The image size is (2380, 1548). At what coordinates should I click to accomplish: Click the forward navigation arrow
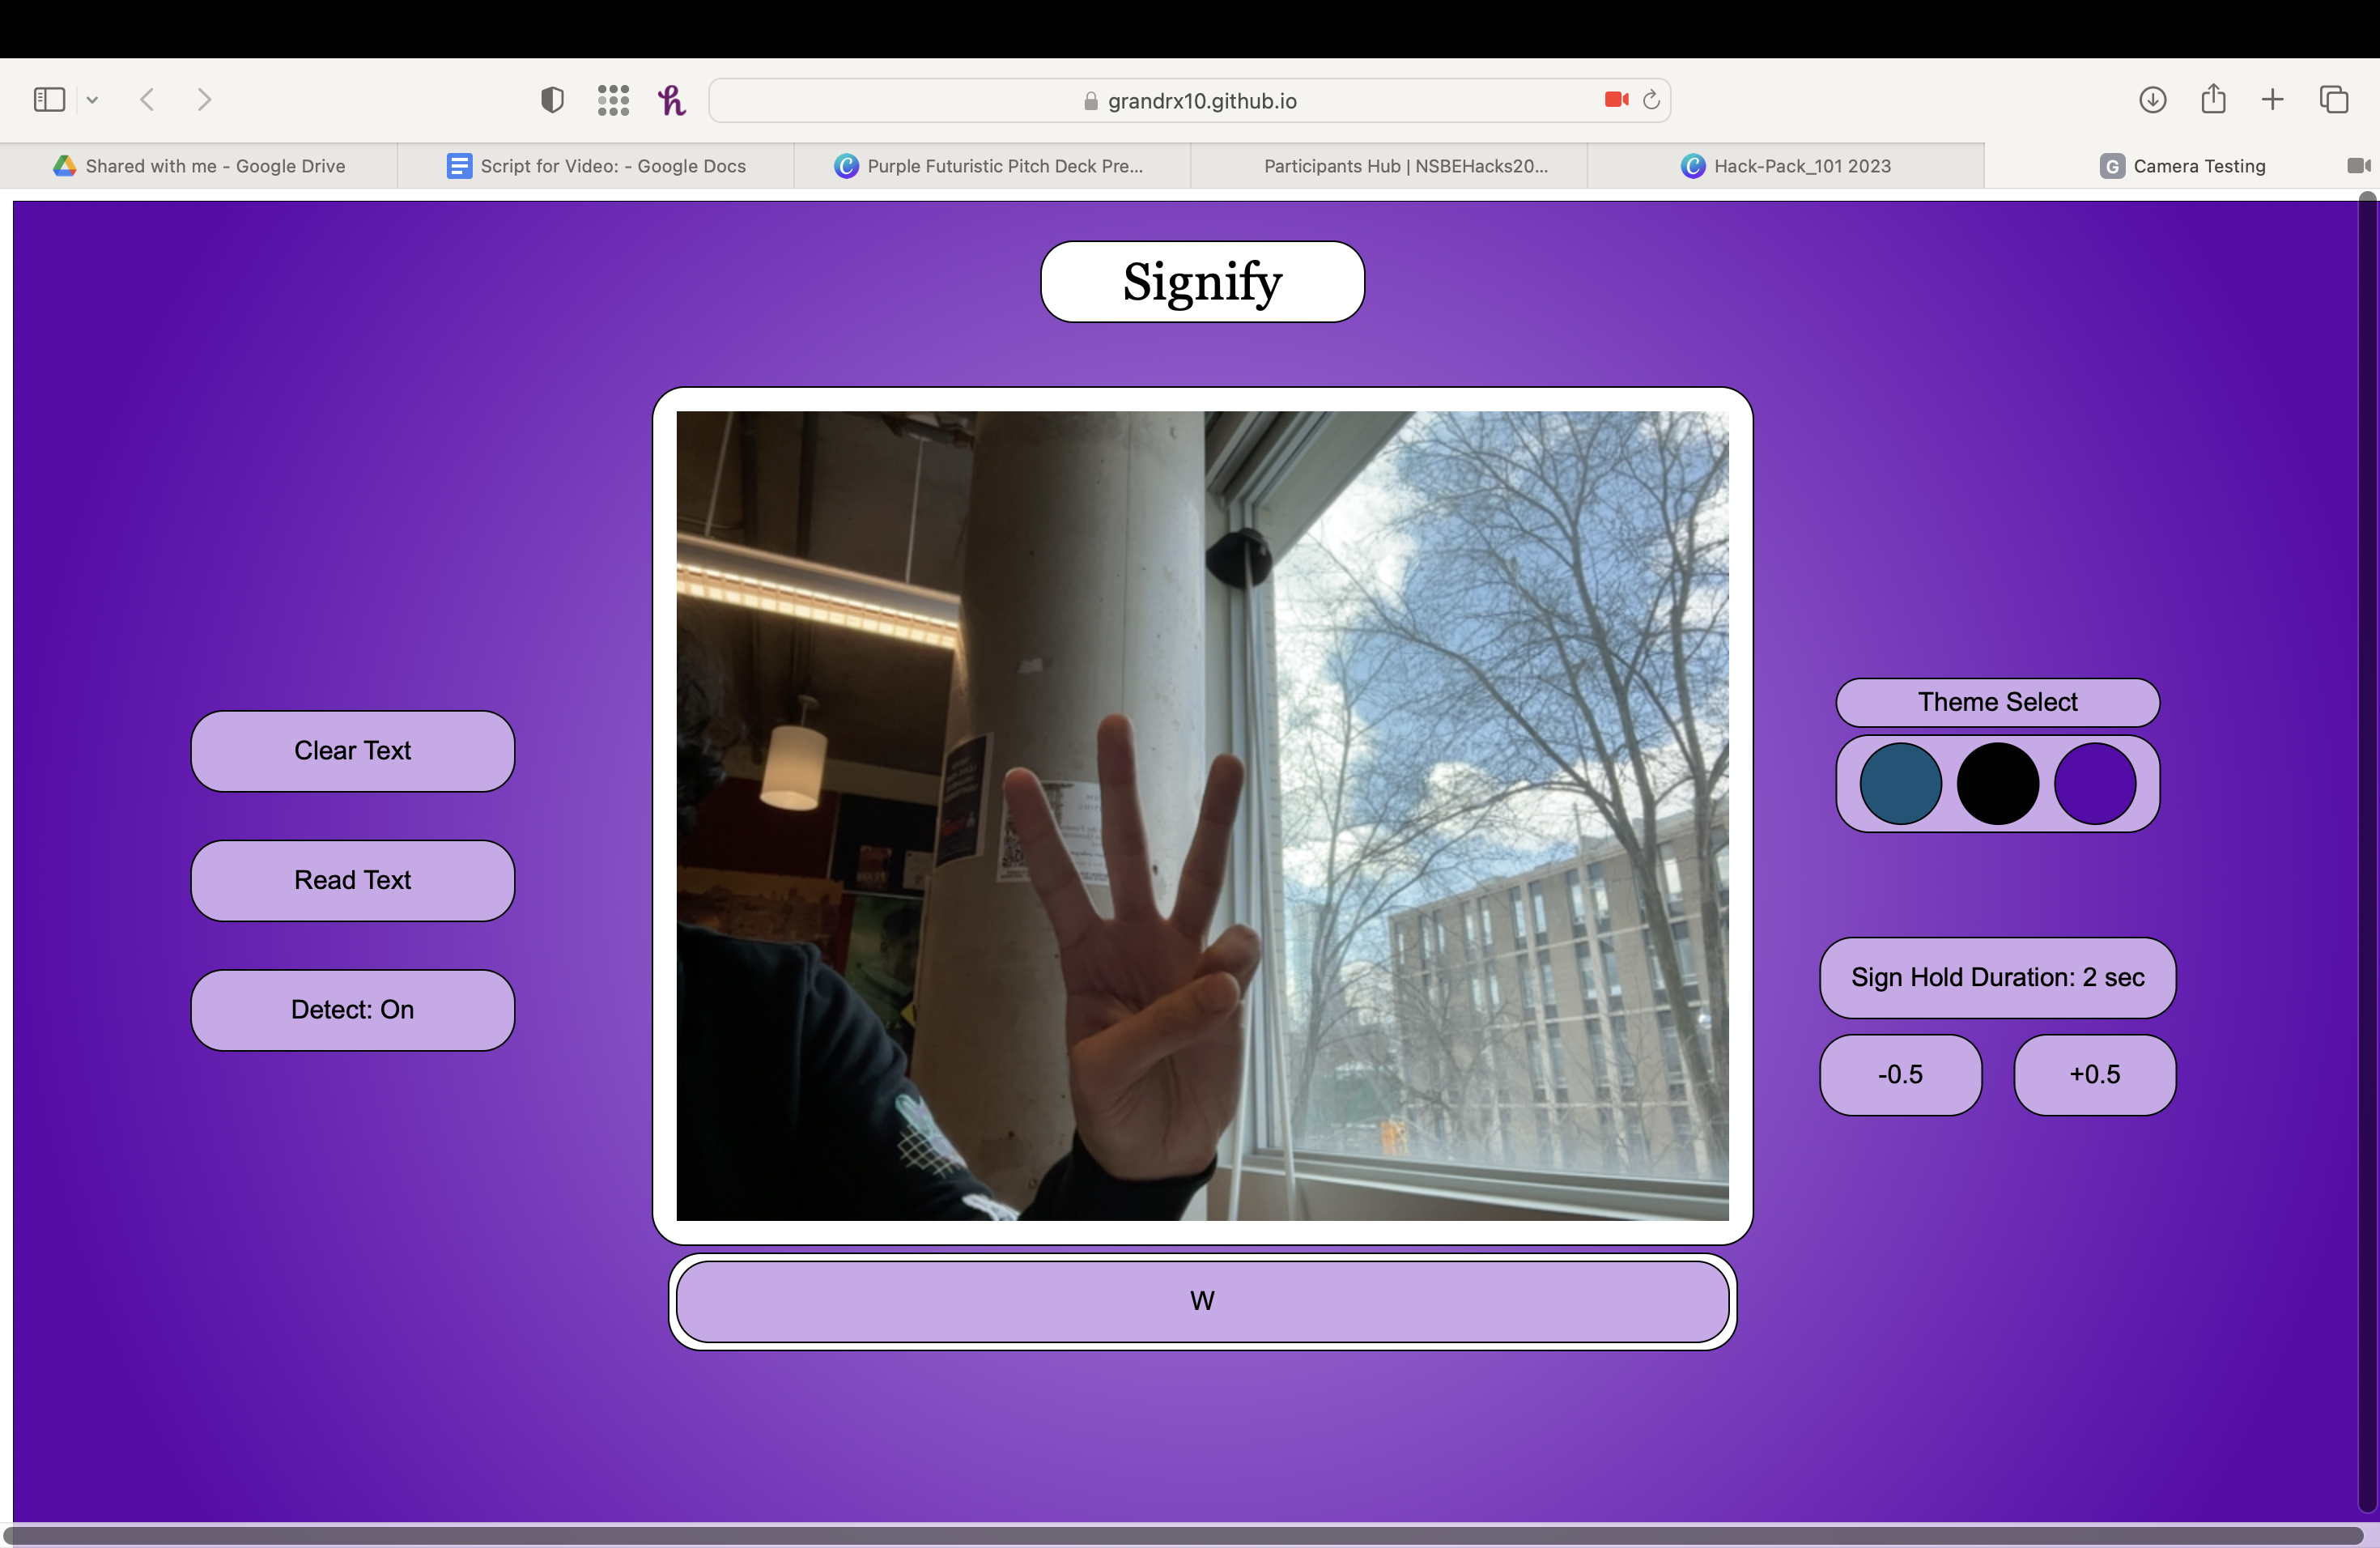click(x=204, y=100)
